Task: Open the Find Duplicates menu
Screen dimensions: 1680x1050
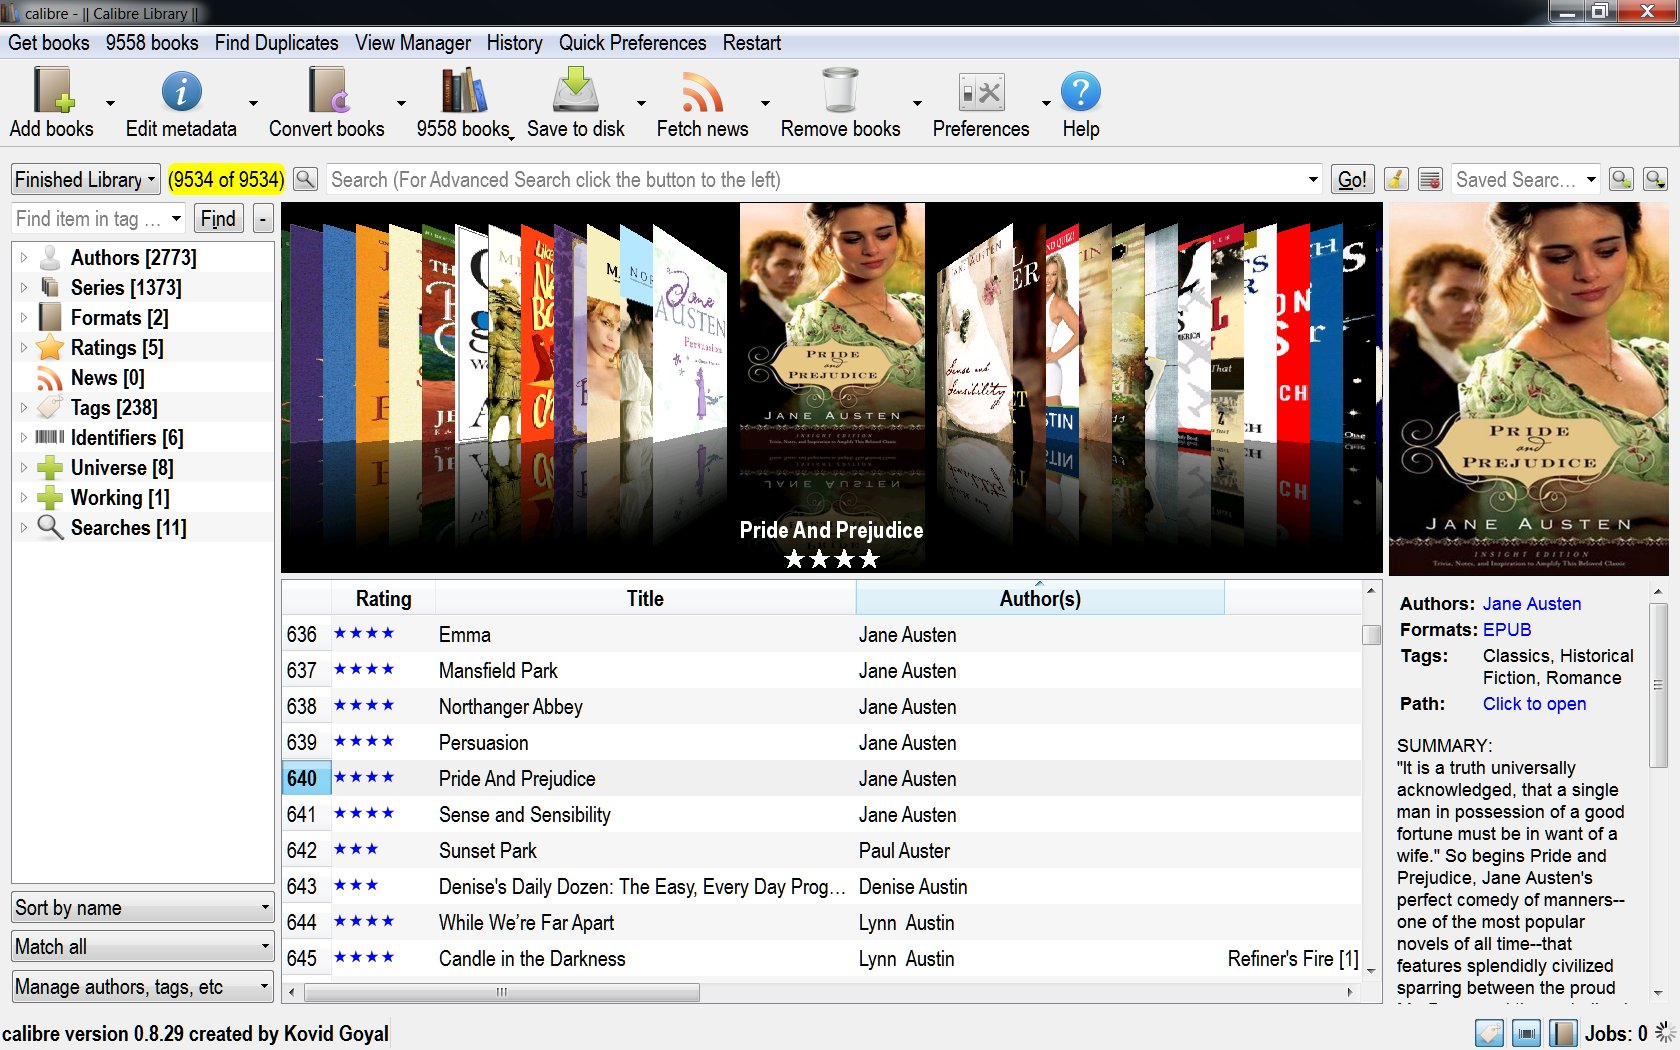Action: 277,43
